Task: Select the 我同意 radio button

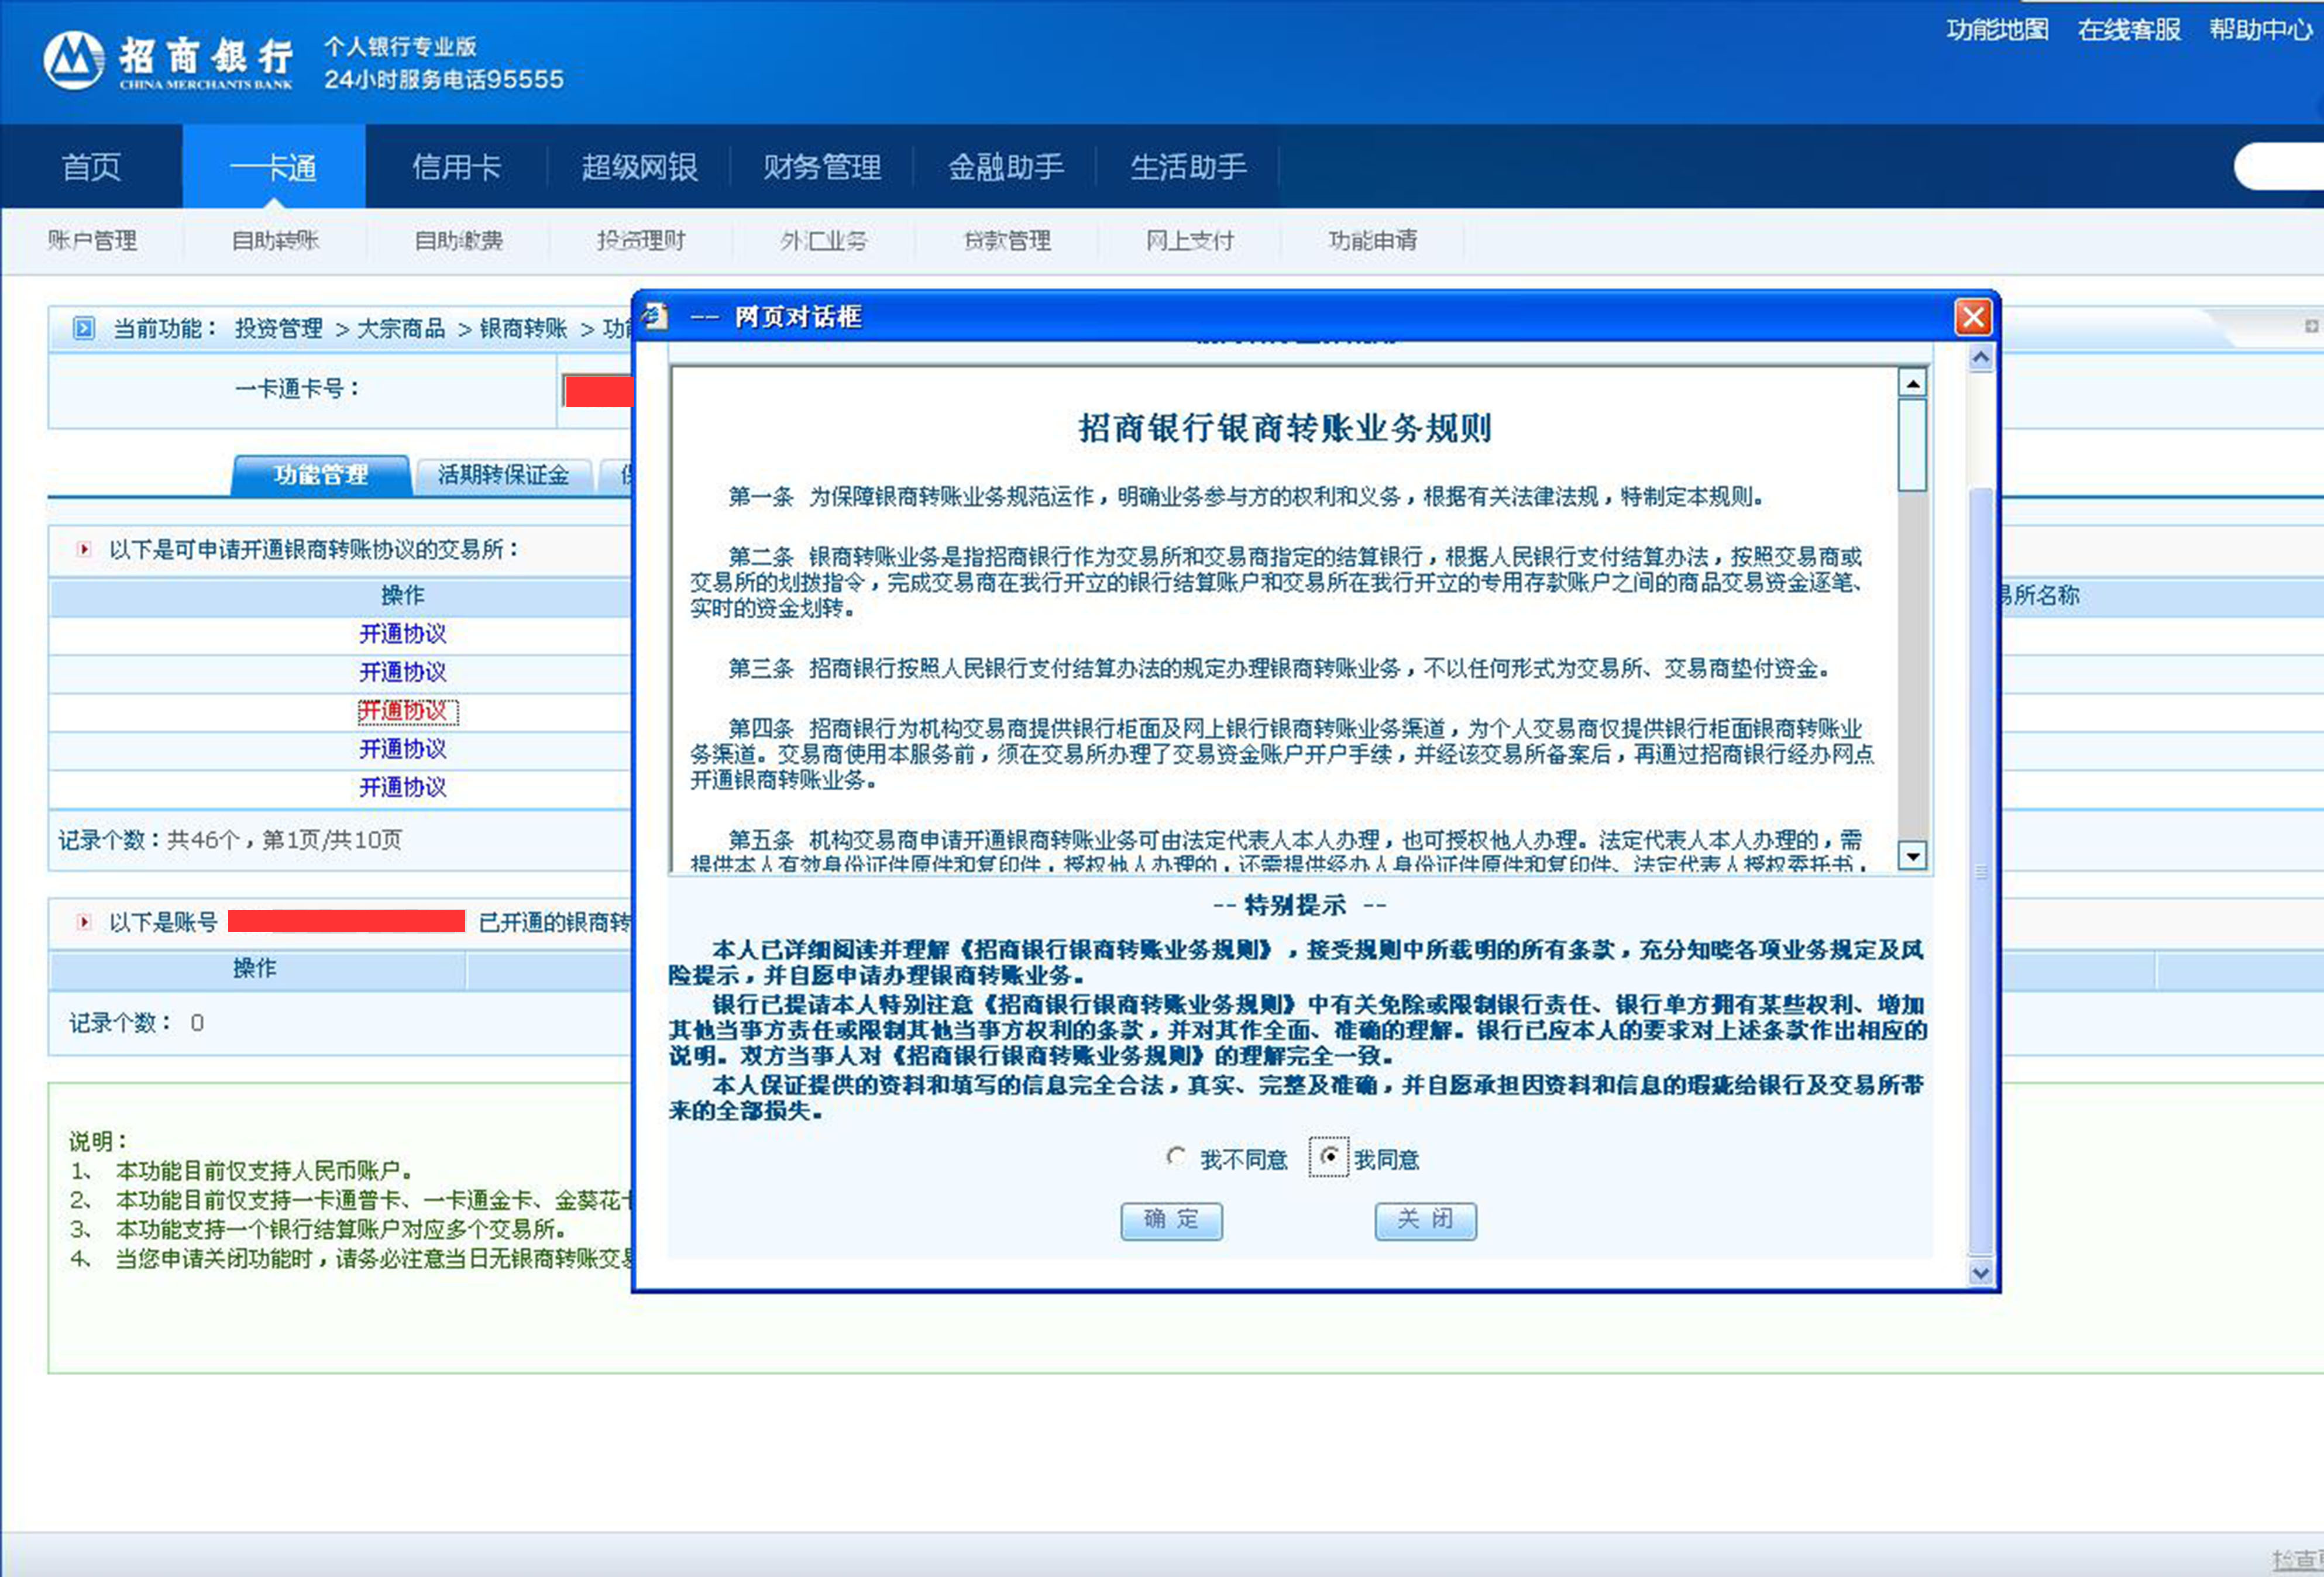Action: point(1329,1157)
